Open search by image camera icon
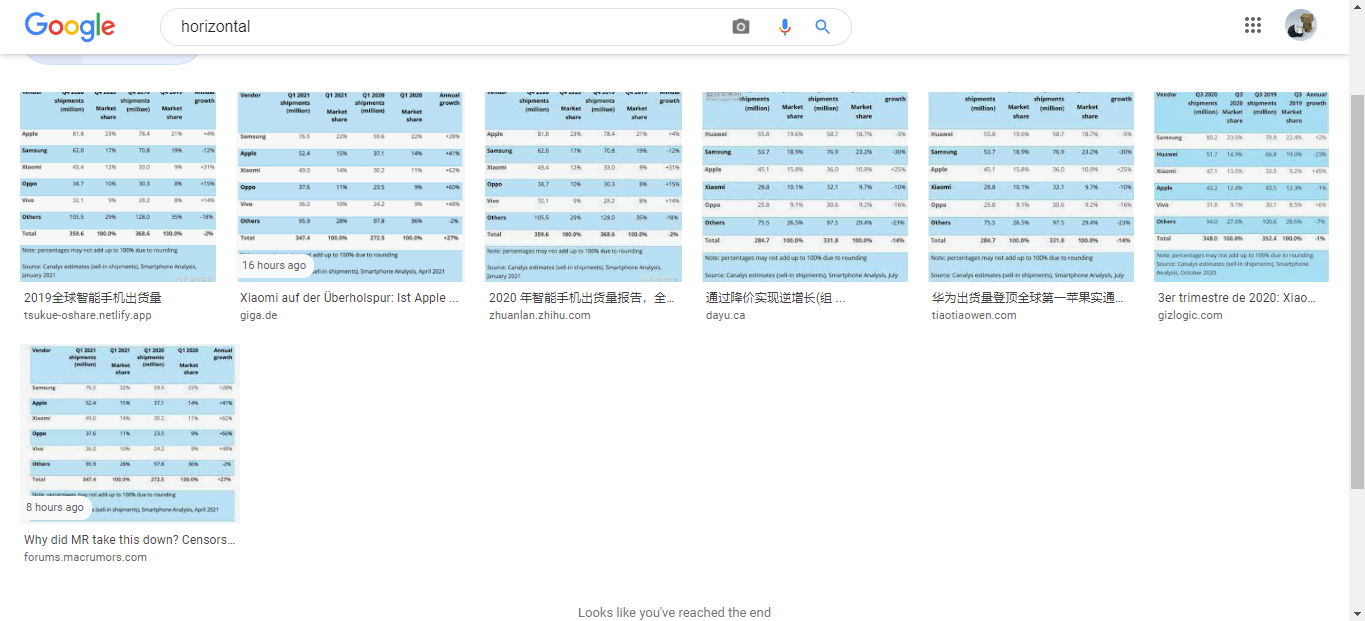 pyautogui.click(x=741, y=27)
